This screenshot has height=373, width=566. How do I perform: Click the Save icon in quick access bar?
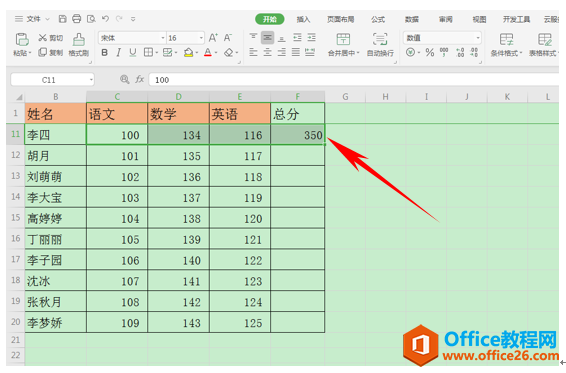[62, 19]
